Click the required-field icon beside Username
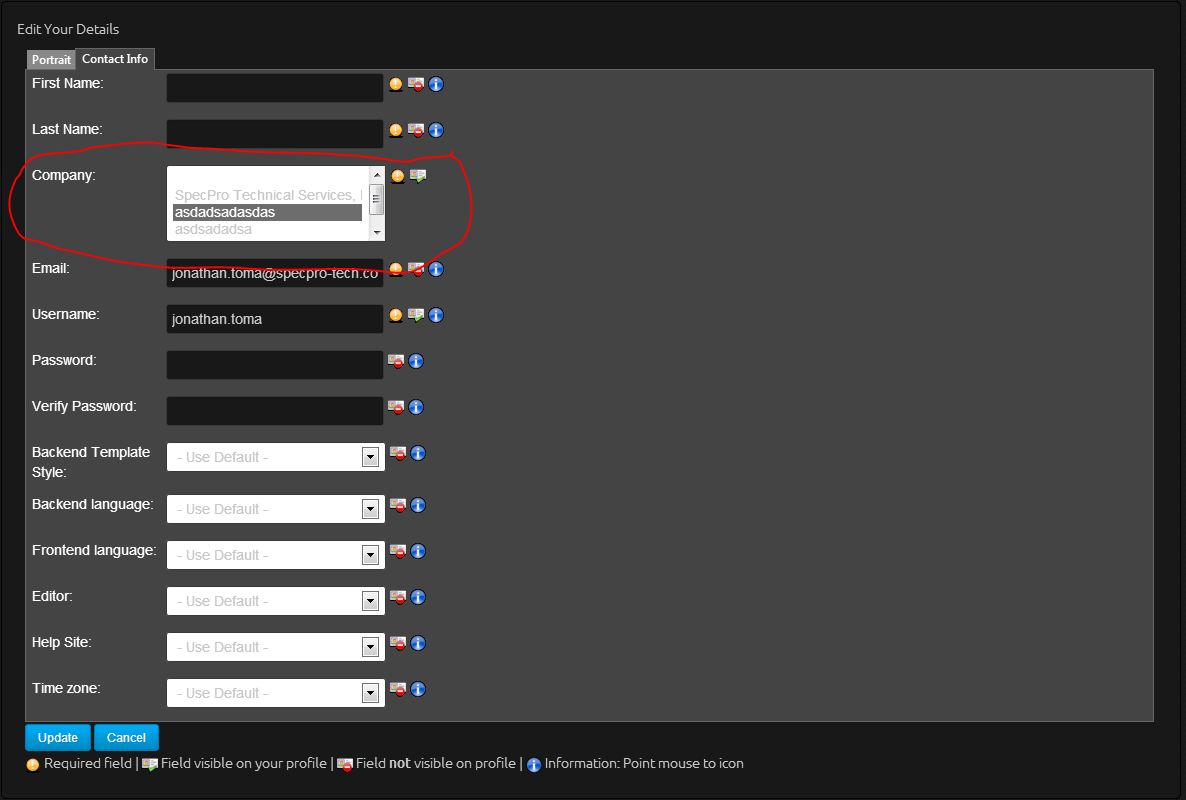The width and height of the screenshot is (1186, 800). coord(396,315)
